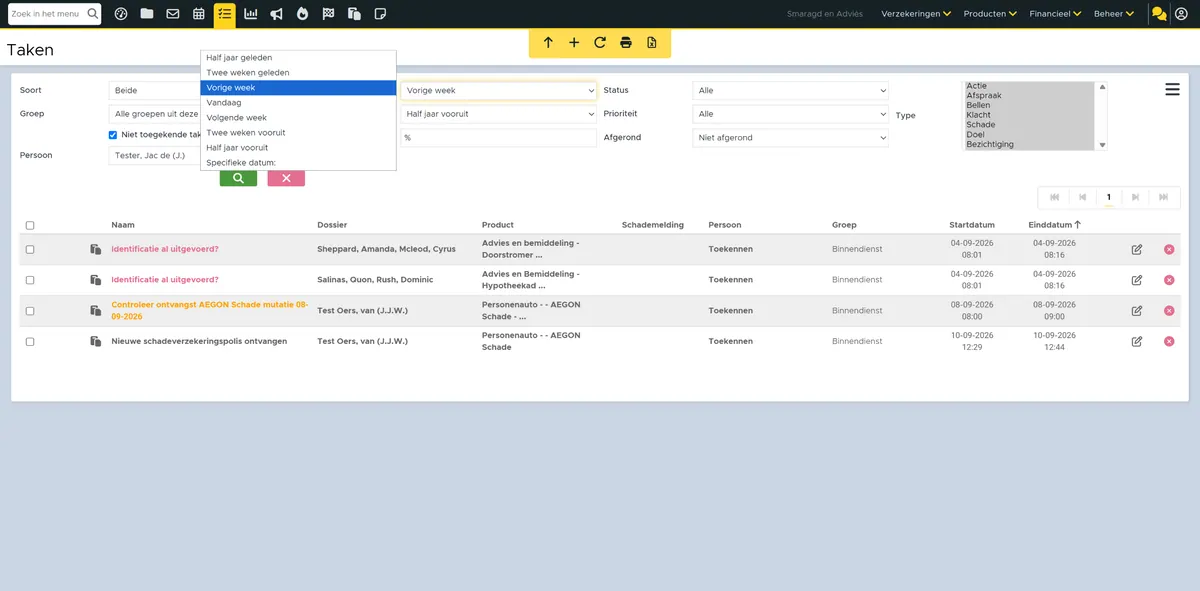Open the 'Half jaar vooruit' date dropdown
This screenshot has height=591, width=1200.
[499, 114]
